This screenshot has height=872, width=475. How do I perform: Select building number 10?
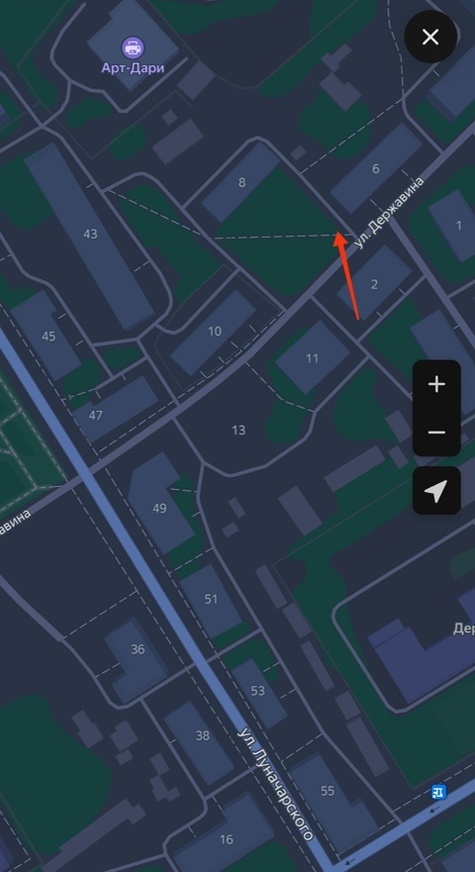tap(215, 331)
